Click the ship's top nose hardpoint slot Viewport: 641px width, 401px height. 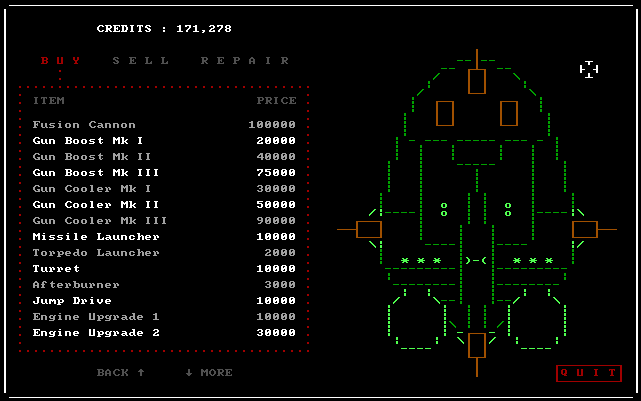(477, 81)
